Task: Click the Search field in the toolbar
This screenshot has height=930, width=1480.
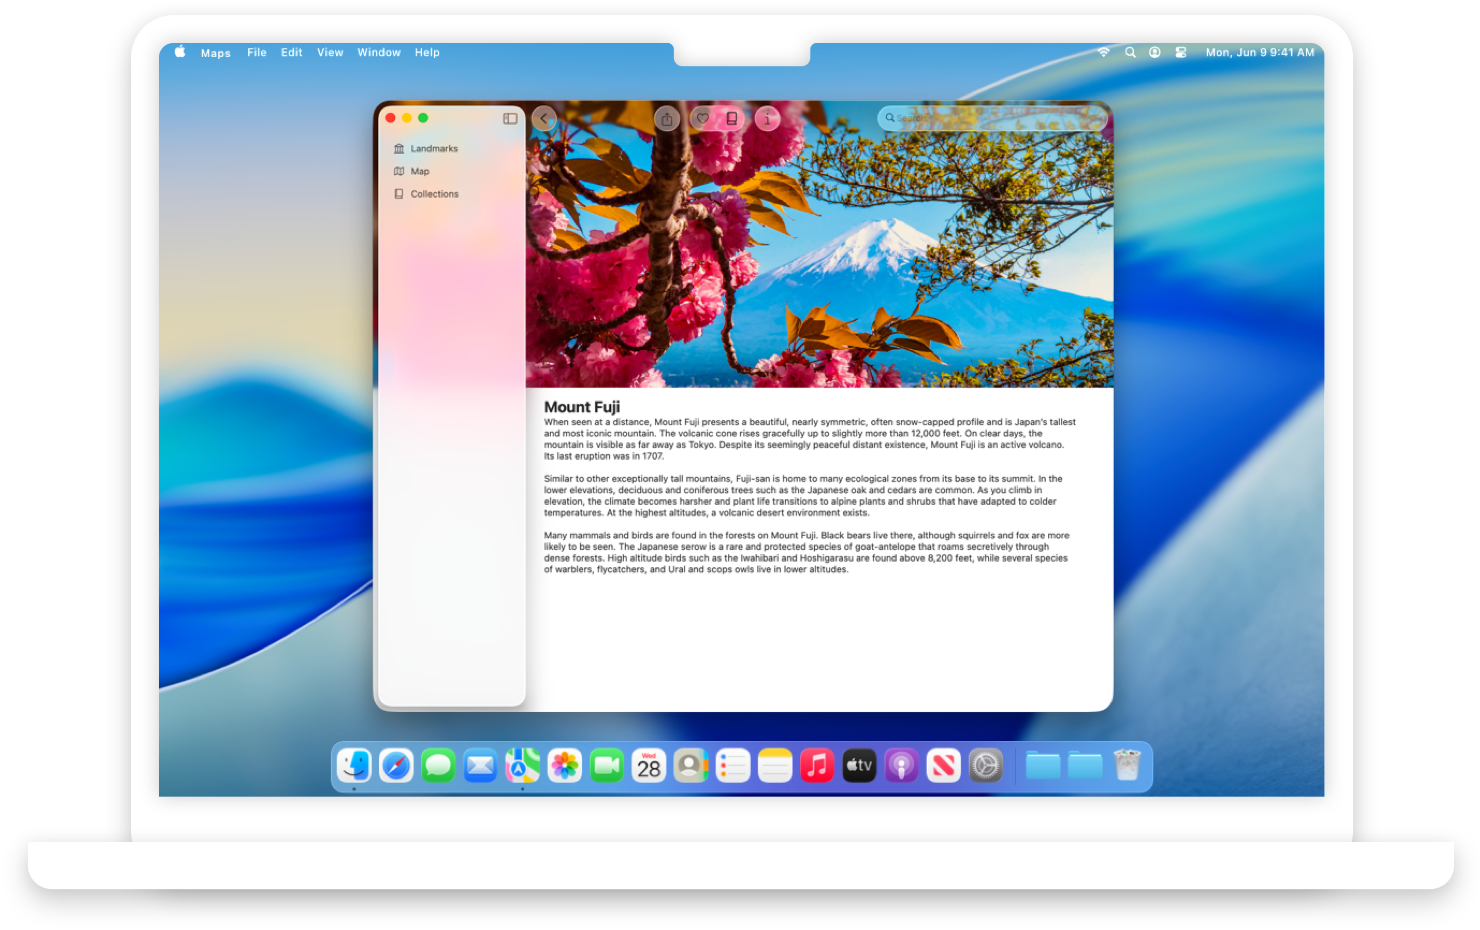Action: coord(992,118)
